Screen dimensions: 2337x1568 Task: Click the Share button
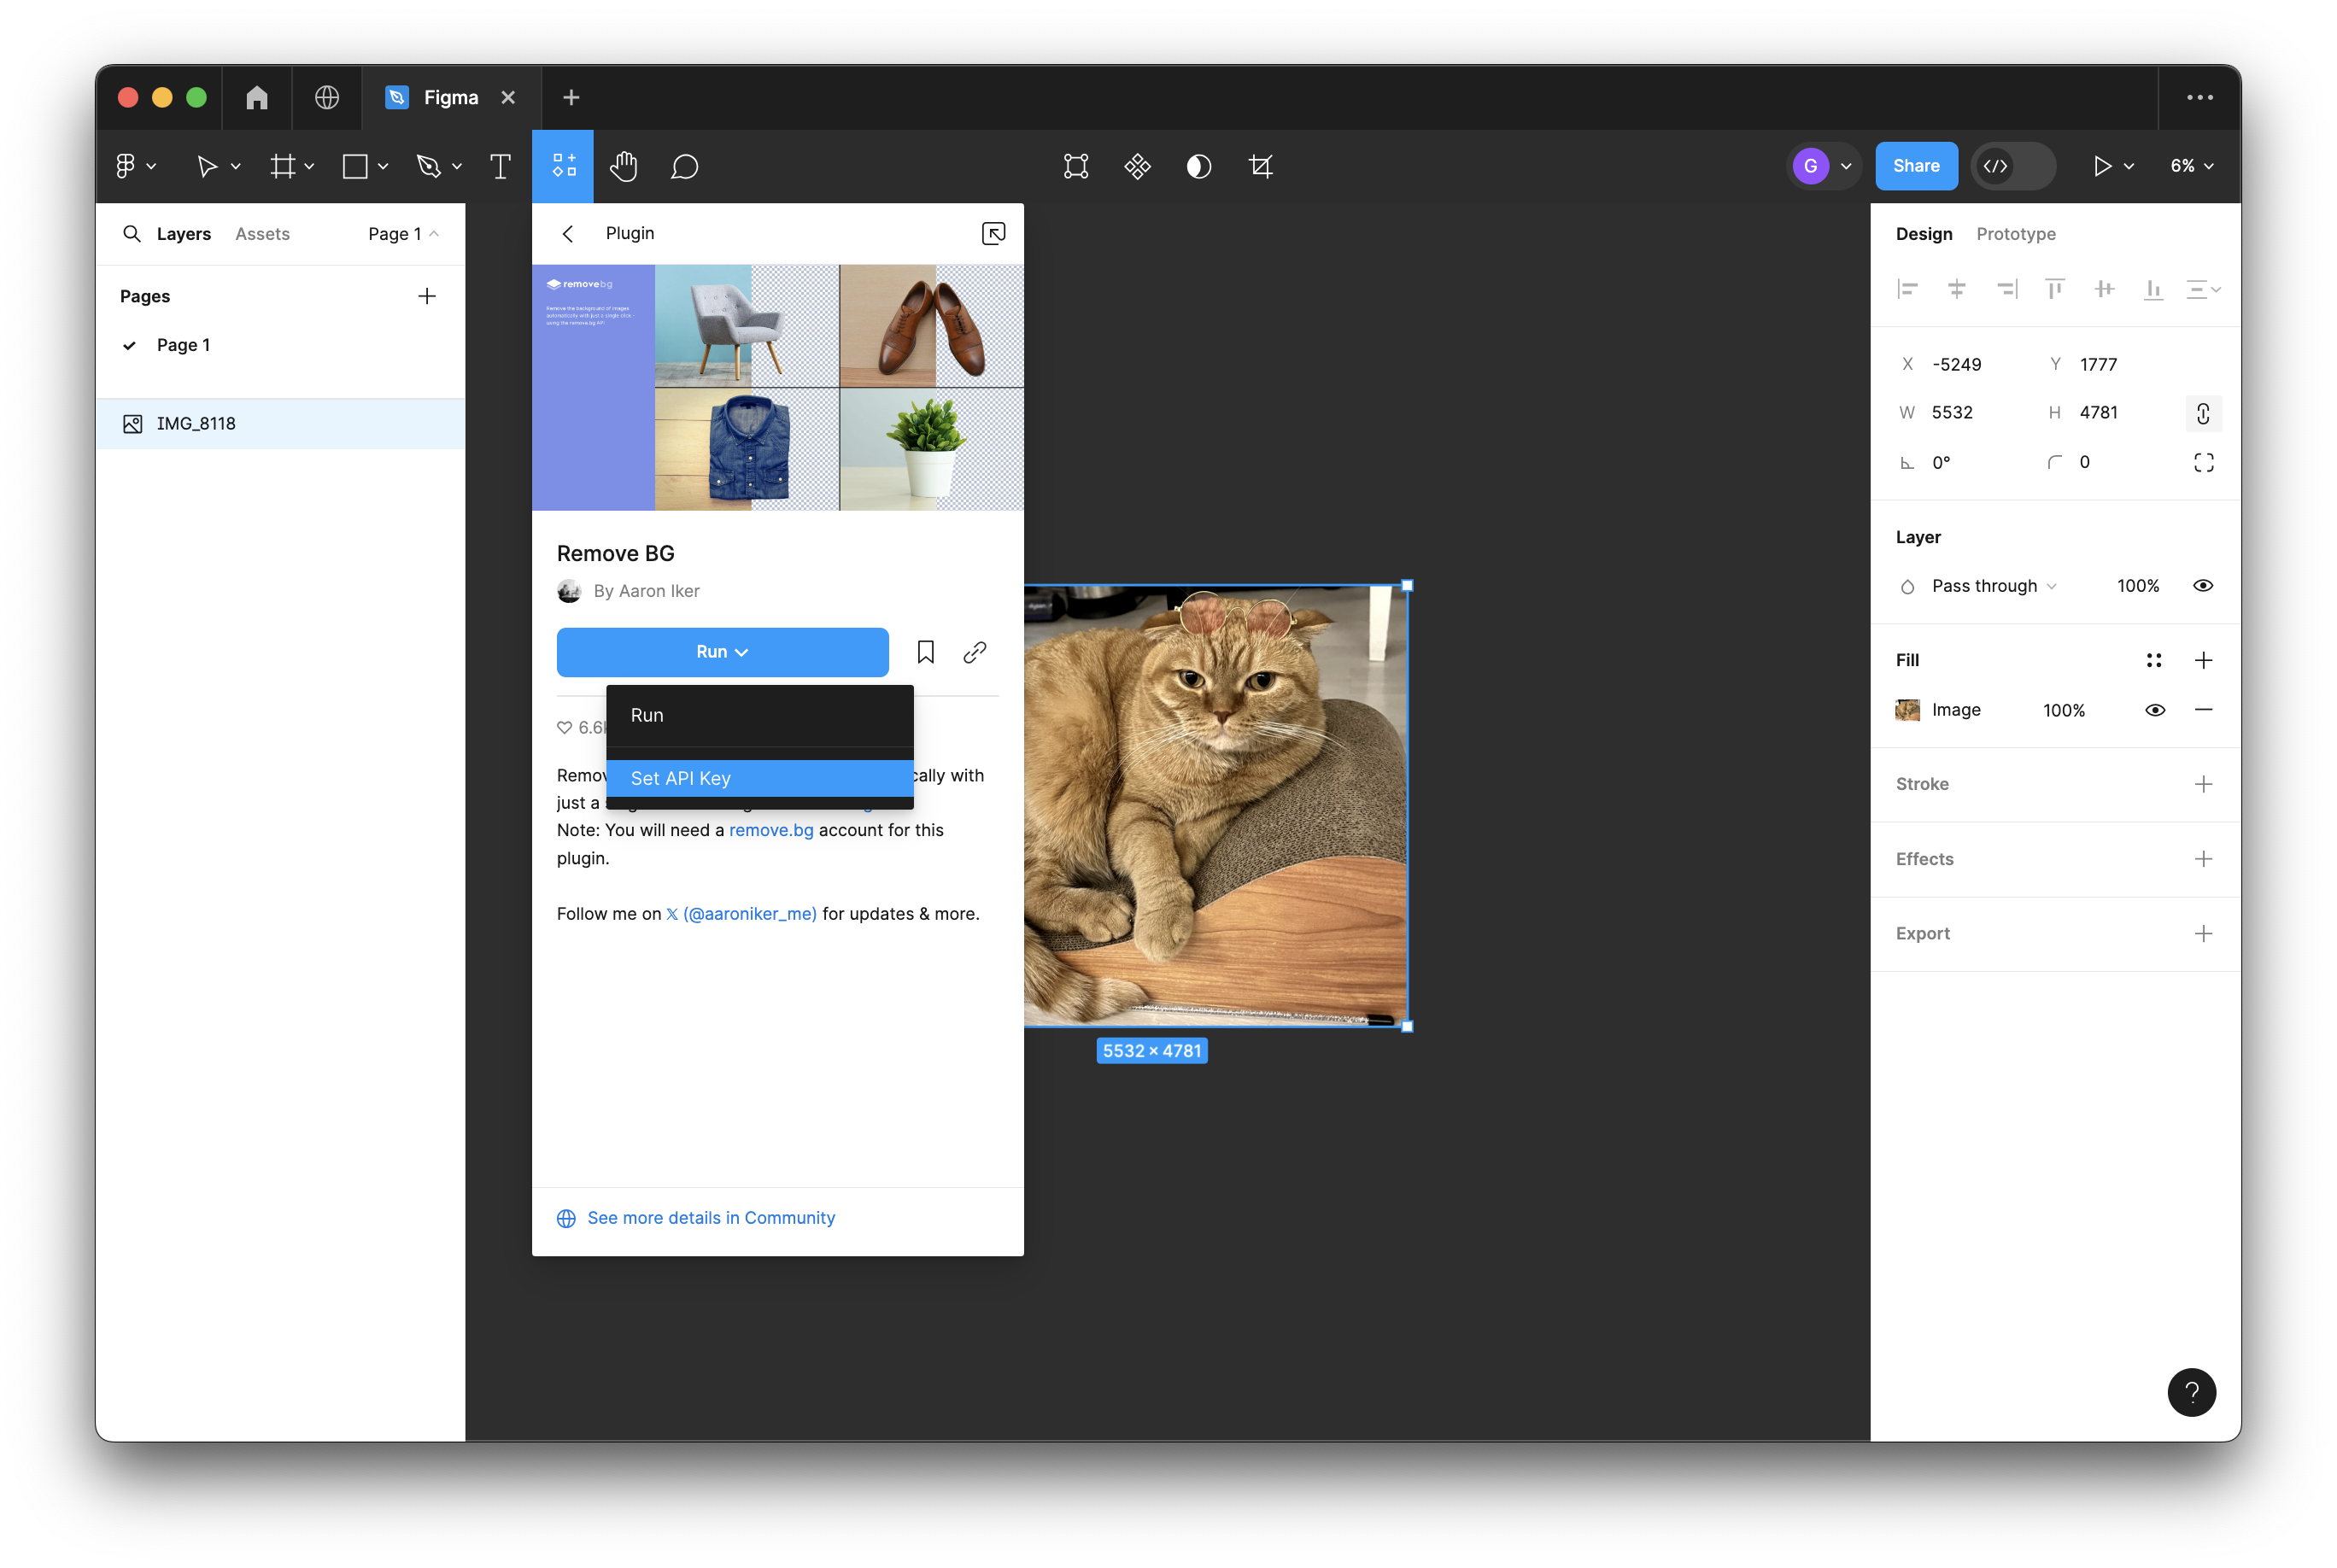click(x=1915, y=166)
